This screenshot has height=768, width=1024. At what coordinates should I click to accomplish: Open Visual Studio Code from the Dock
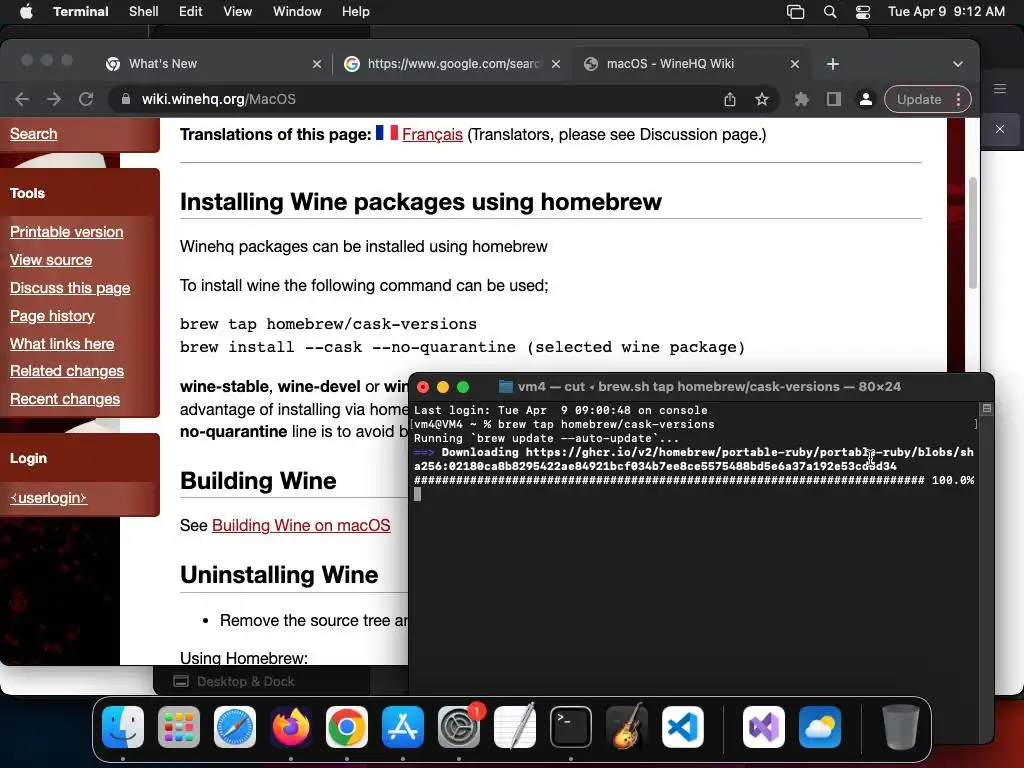683,727
